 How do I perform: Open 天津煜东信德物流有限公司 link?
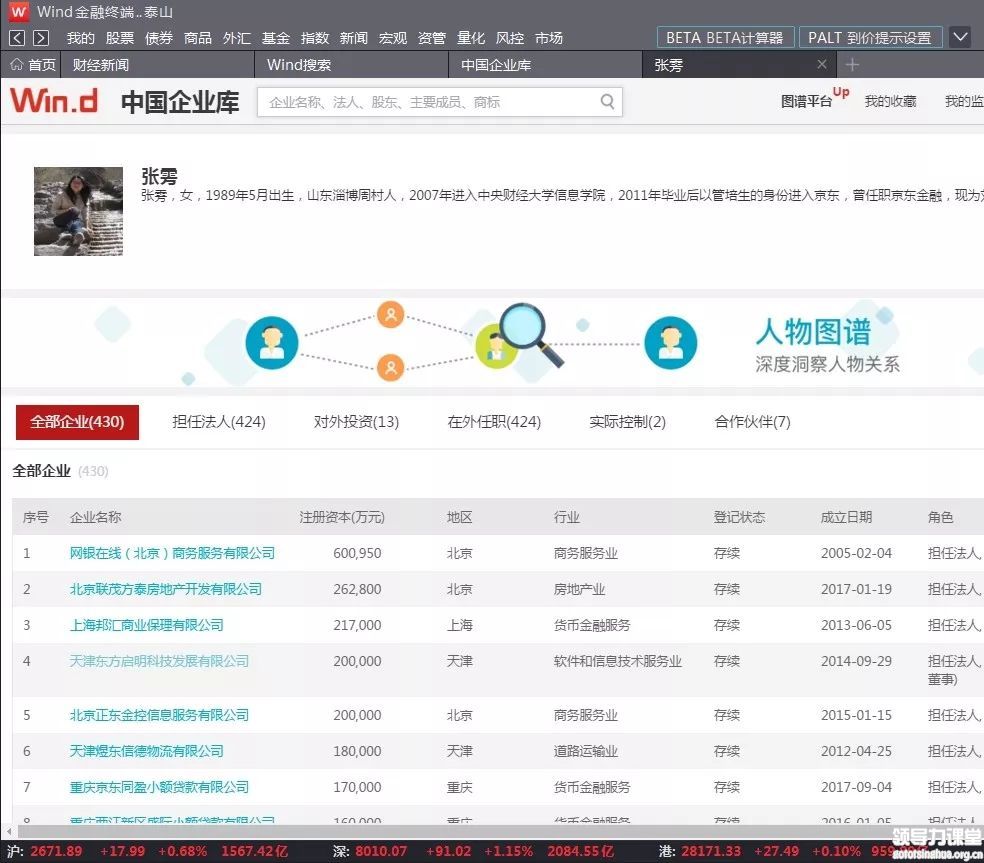(146, 751)
